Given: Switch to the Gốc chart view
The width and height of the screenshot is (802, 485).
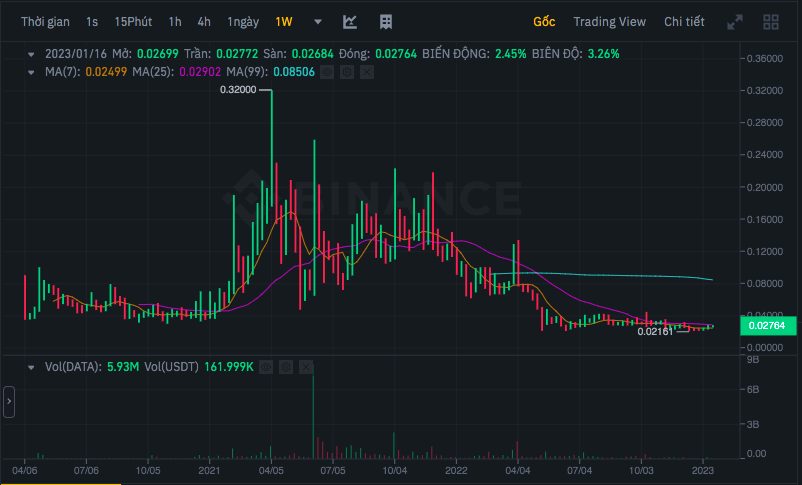Looking at the screenshot, I should [x=544, y=22].
